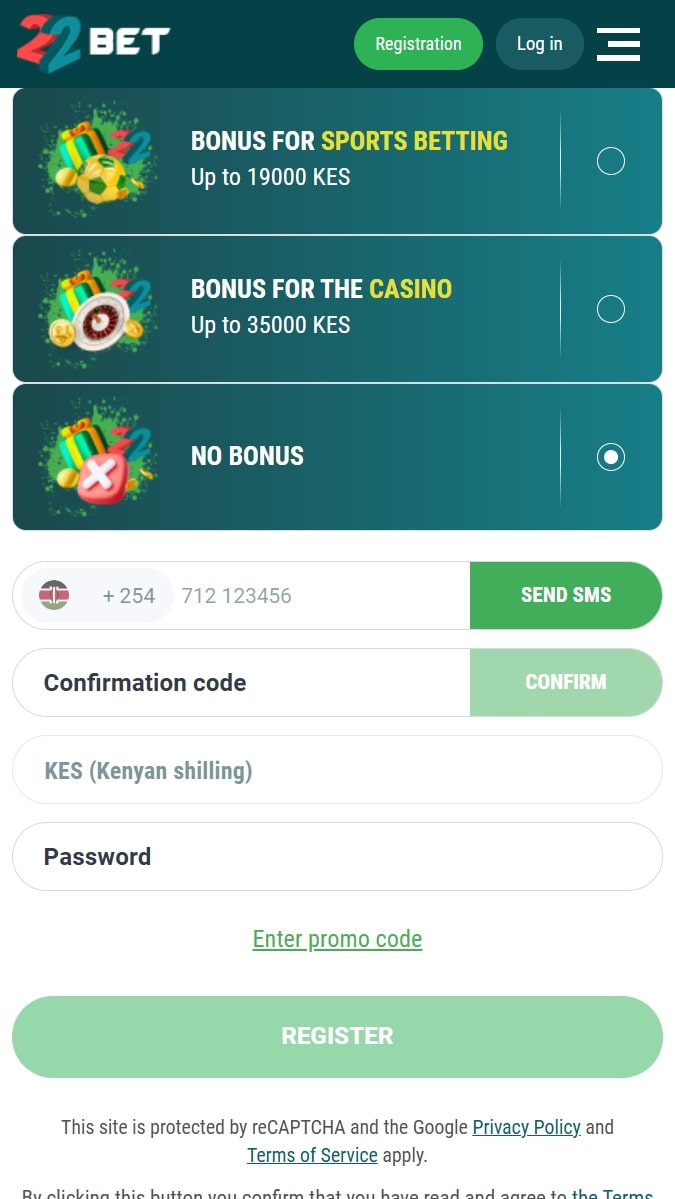
Task: Select the sports betting bonus radio button
Action: pyautogui.click(x=611, y=161)
